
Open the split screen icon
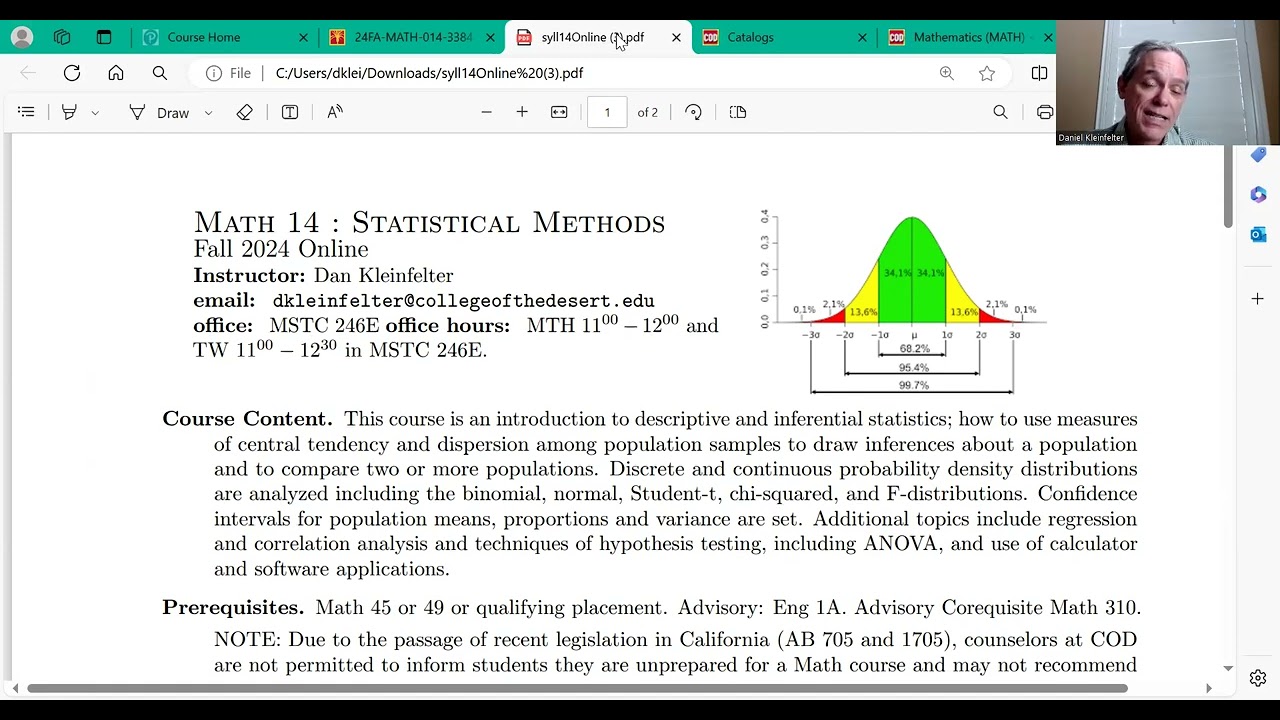pos(1039,73)
